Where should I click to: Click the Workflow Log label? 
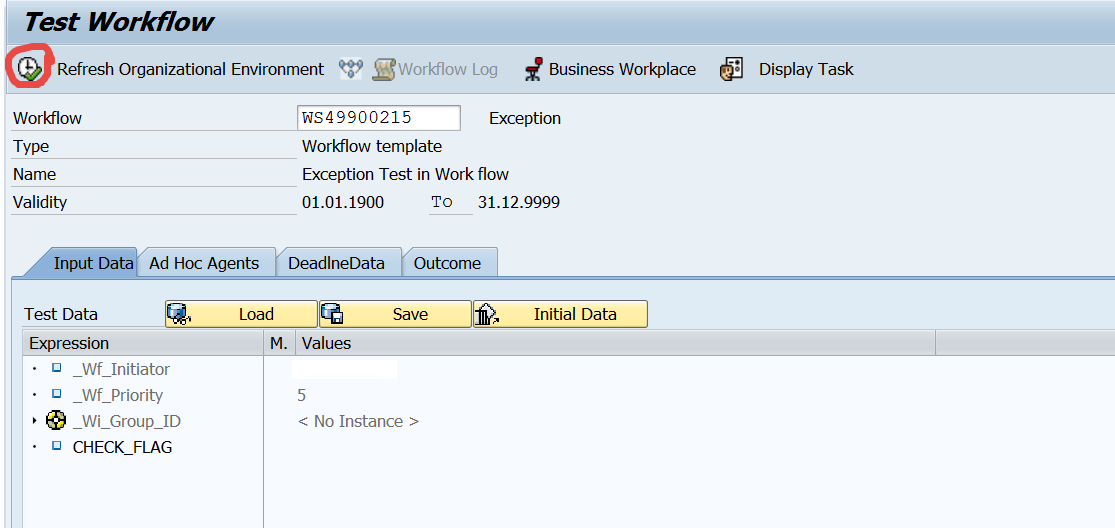point(448,70)
